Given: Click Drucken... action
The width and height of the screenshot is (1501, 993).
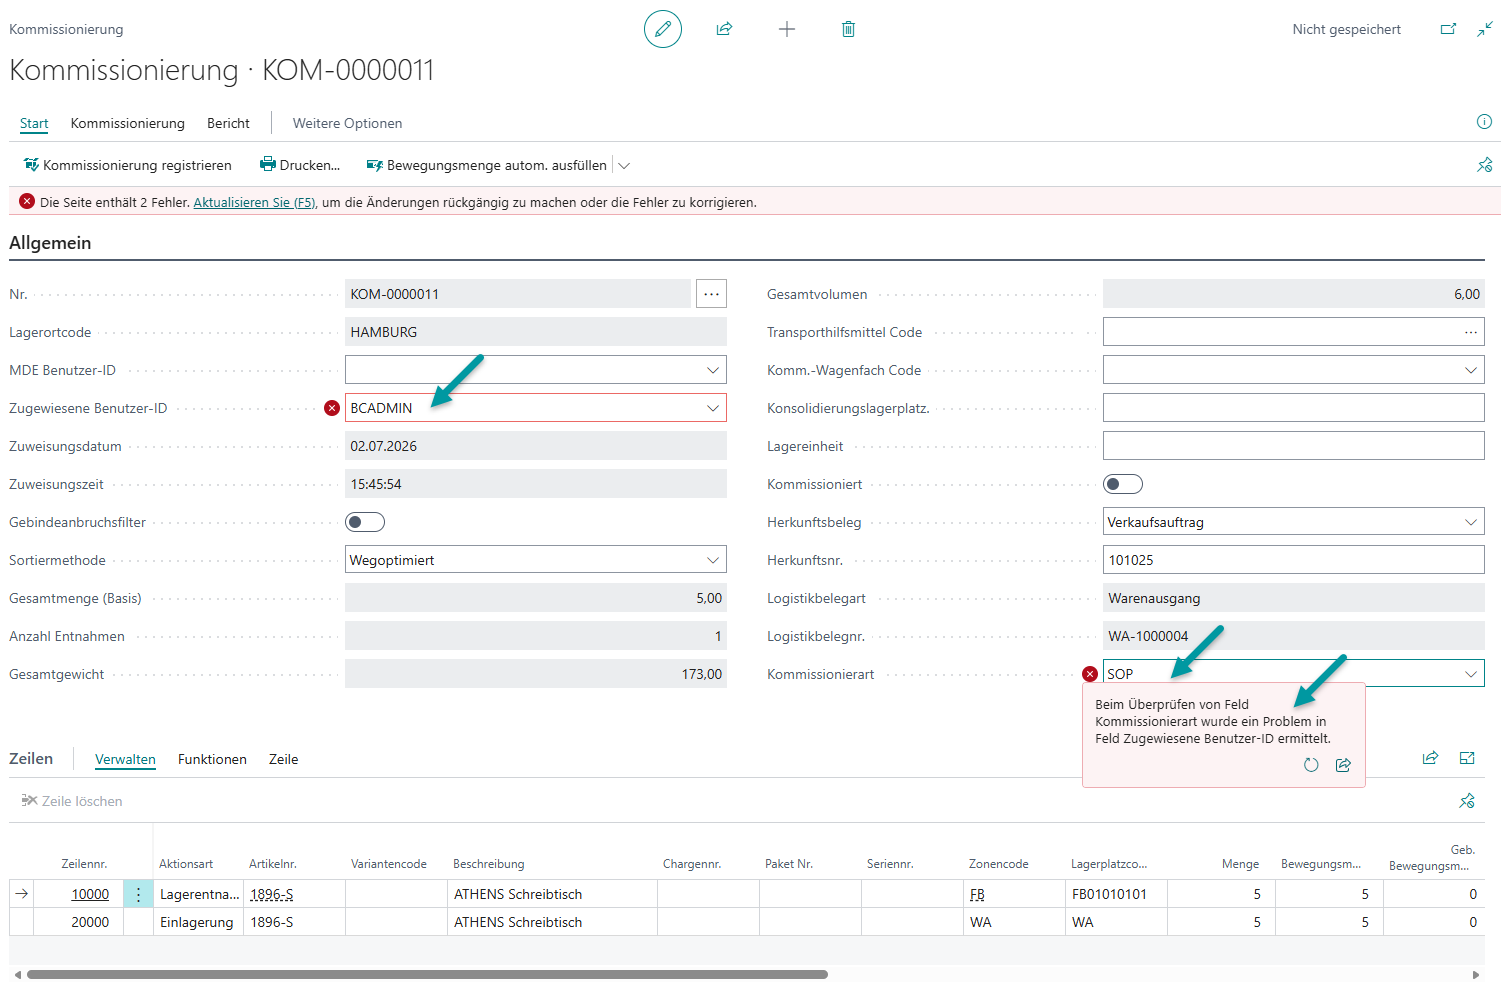Looking at the screenshot, I should coord(300,165).
